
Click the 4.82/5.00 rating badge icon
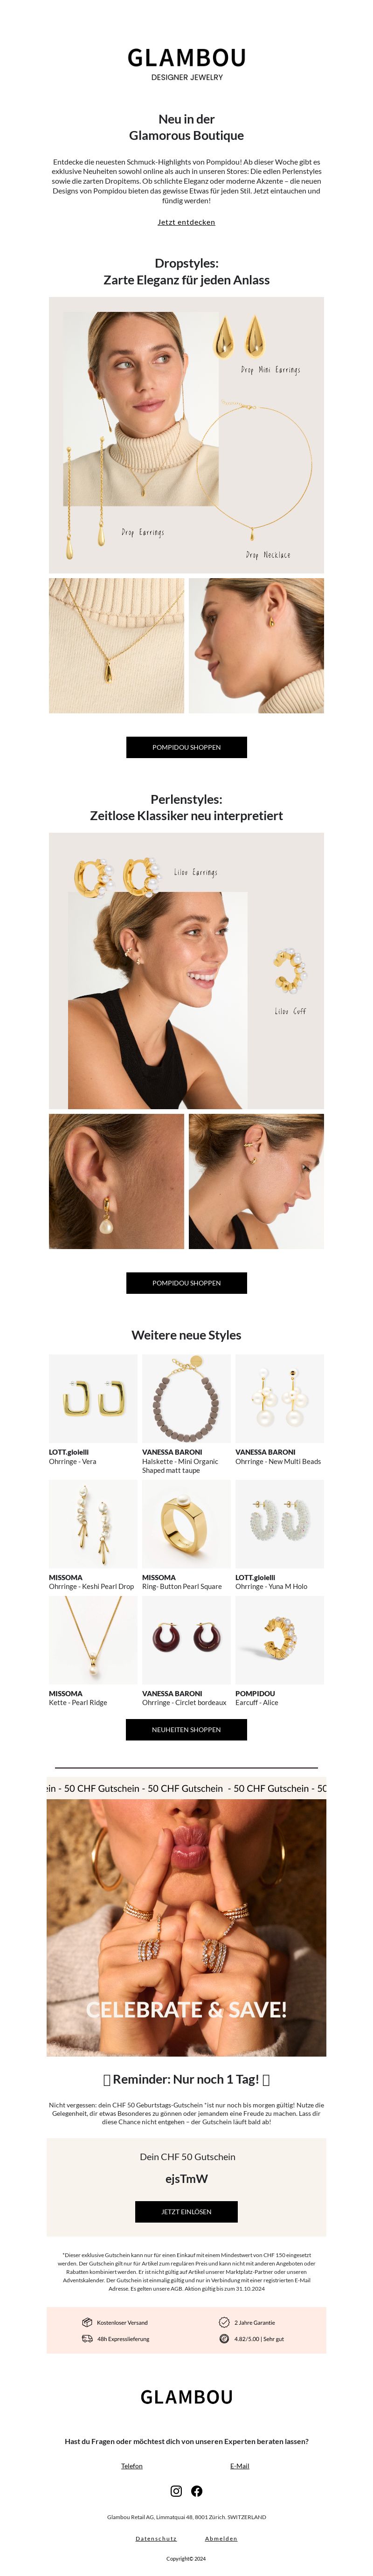(224, 2338)
